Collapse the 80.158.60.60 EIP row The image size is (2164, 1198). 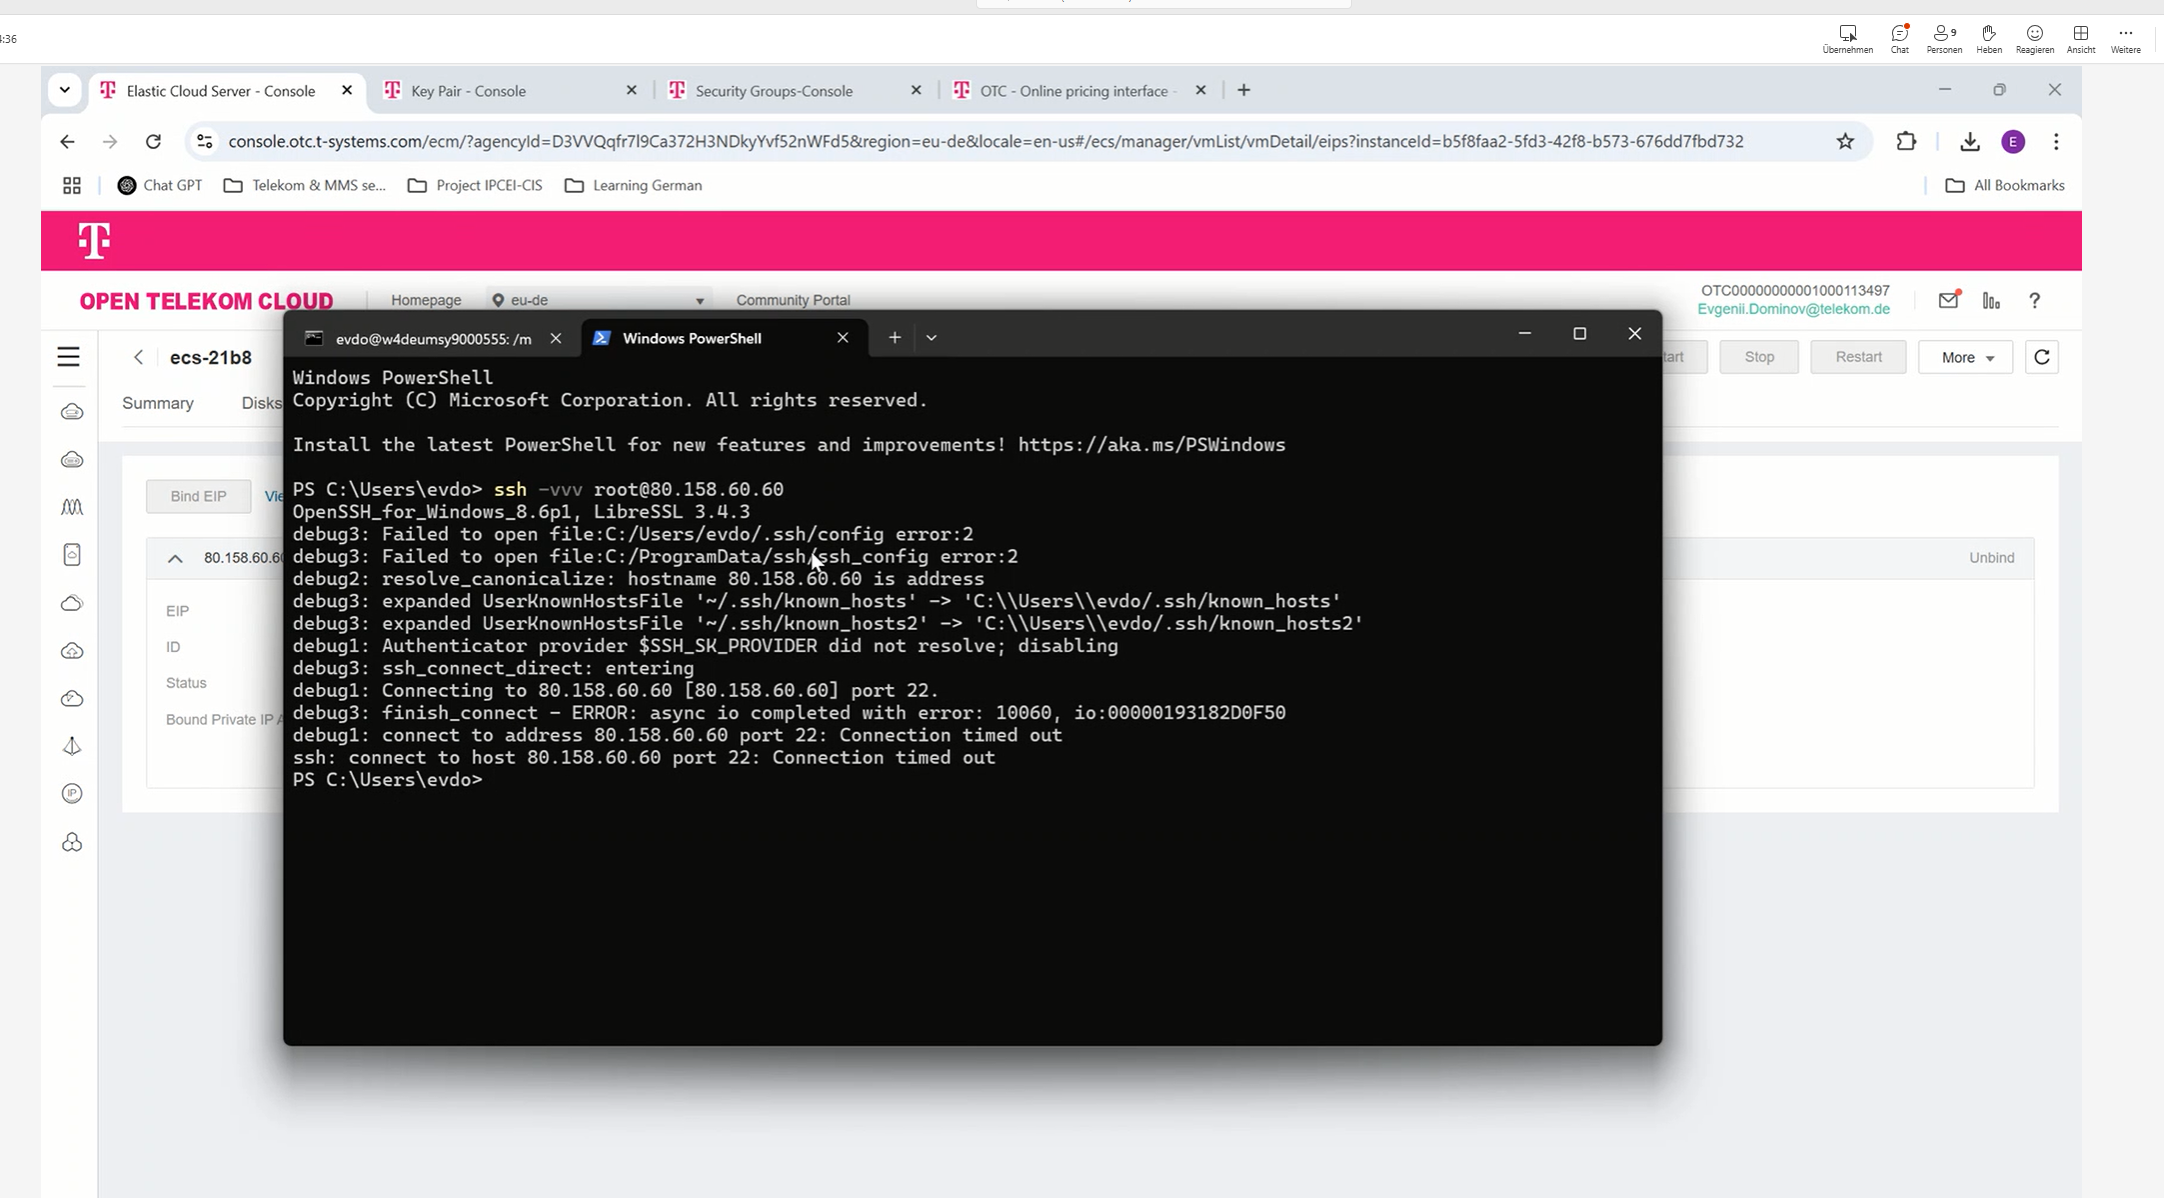click(x=175, y=558)
